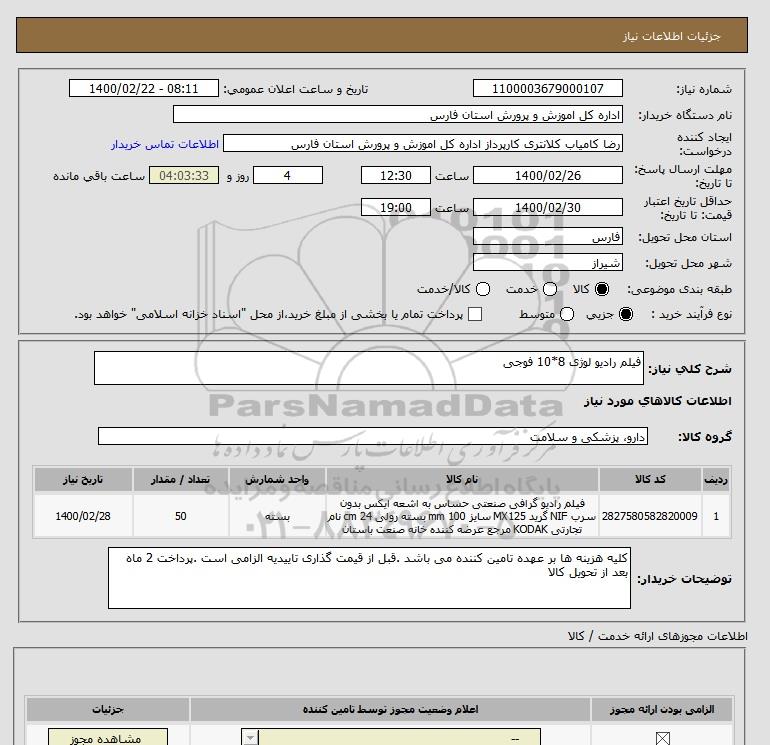The height and width of the screenshot is (745, 770).
Task: Click the remaining time counter 04:03:33
Action: click(x=184, y=175)
